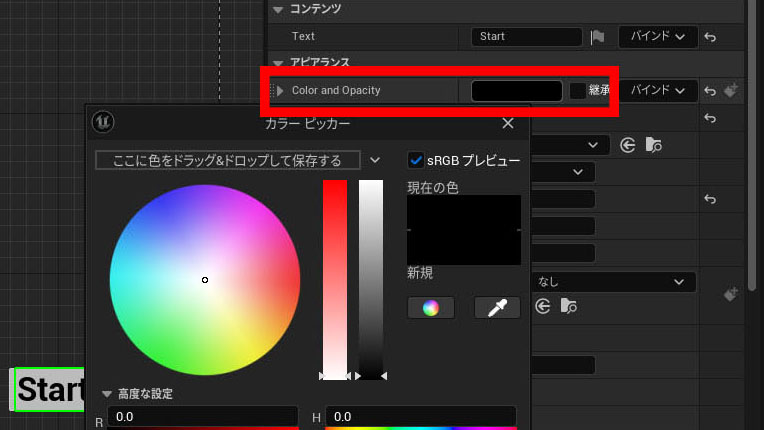
Task: Click the eyedropper color sampling button
Action: click(497, 308)
